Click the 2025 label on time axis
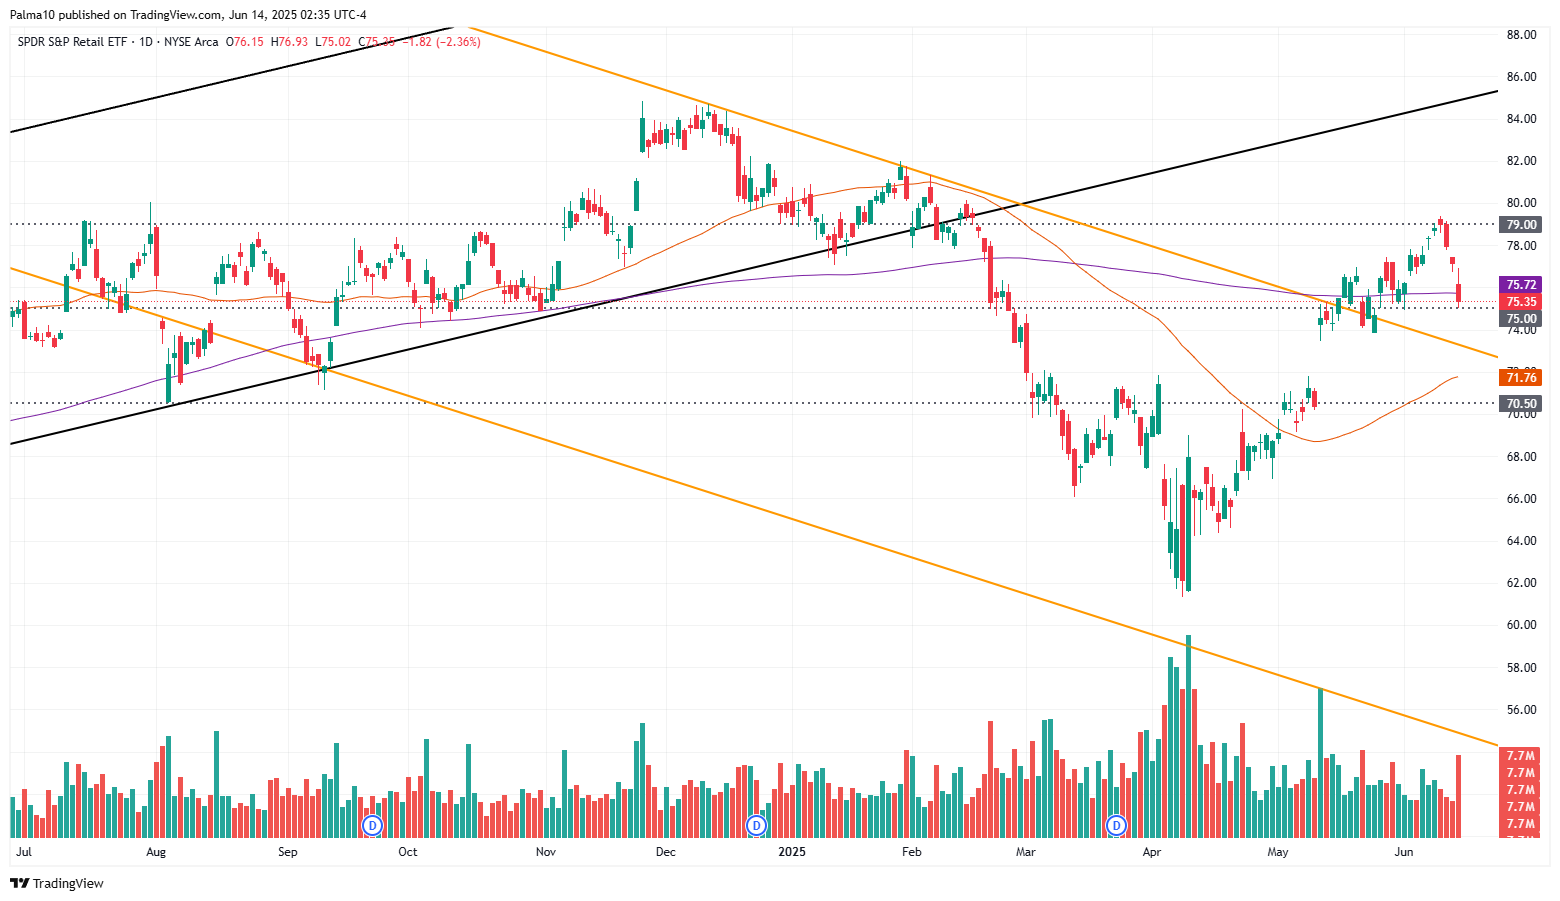Viewport: 1560px width, 901px height. pyautogui.click(x=792, y=852)
